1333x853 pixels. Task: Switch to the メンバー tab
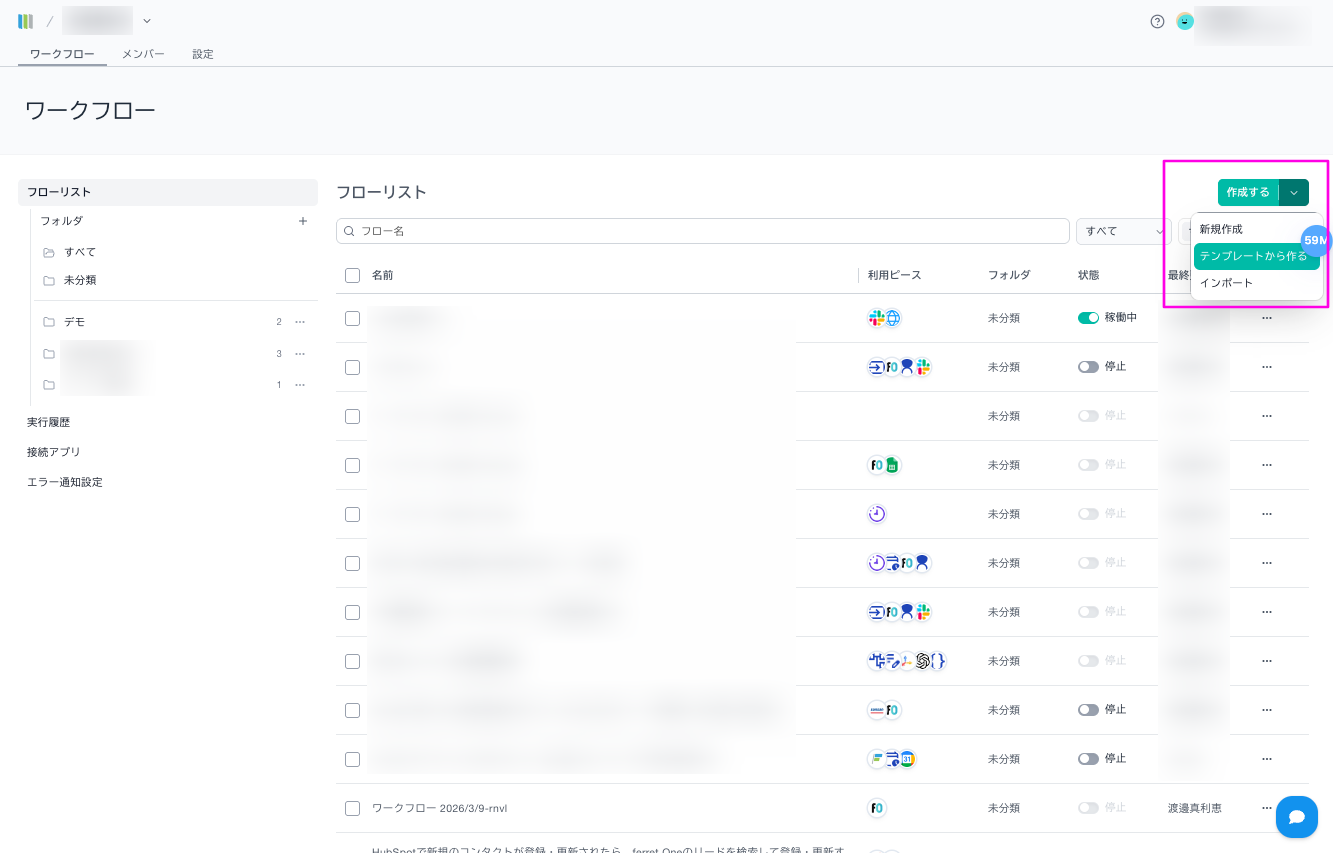(143, 54)
